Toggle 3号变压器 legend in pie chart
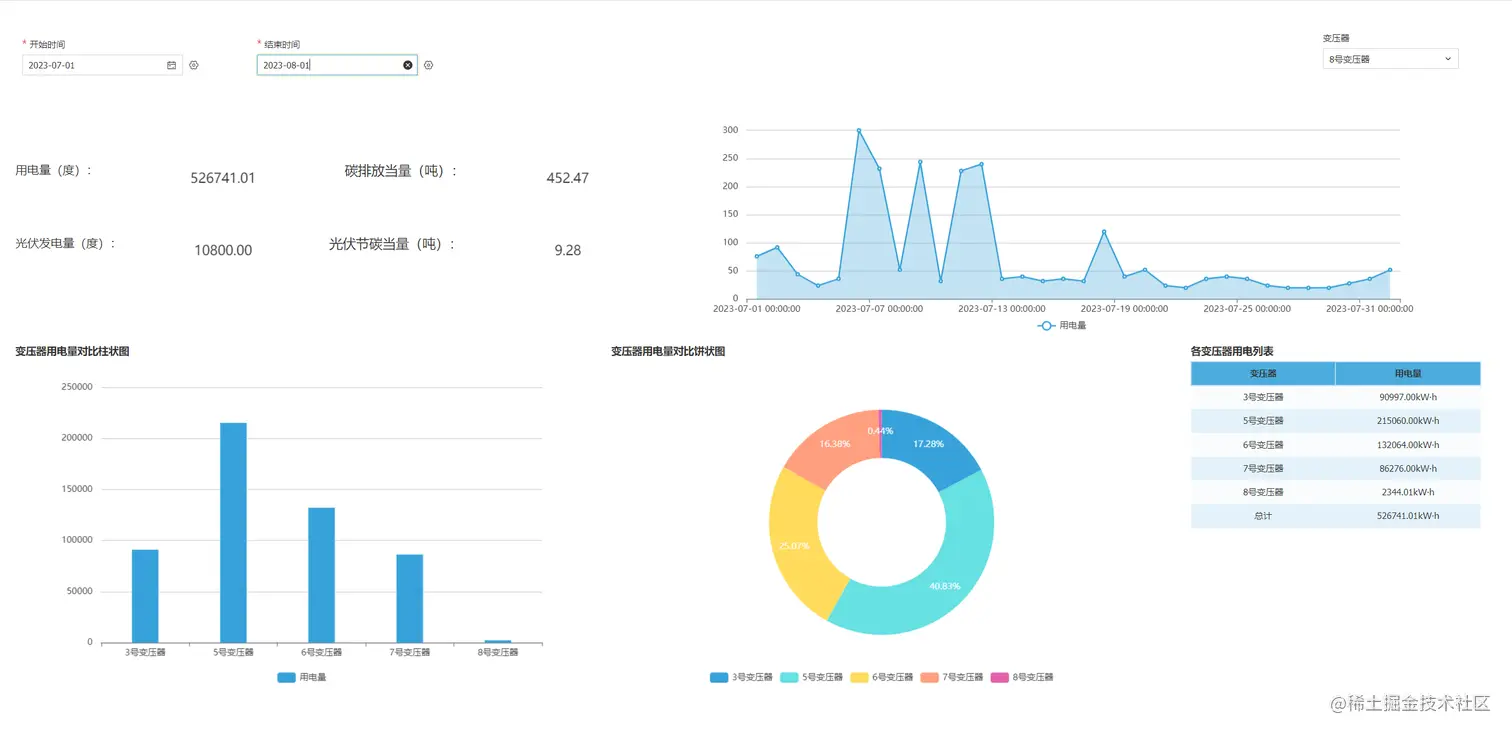 741,677
